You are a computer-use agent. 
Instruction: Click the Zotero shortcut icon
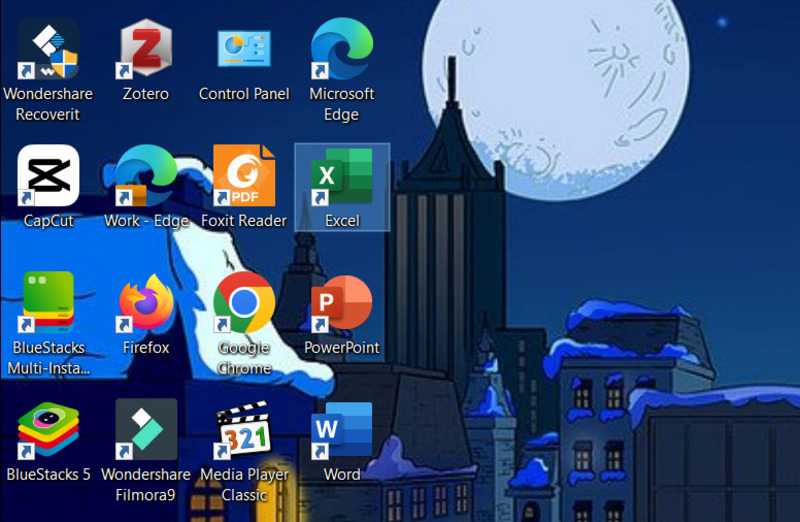(146, 49)
